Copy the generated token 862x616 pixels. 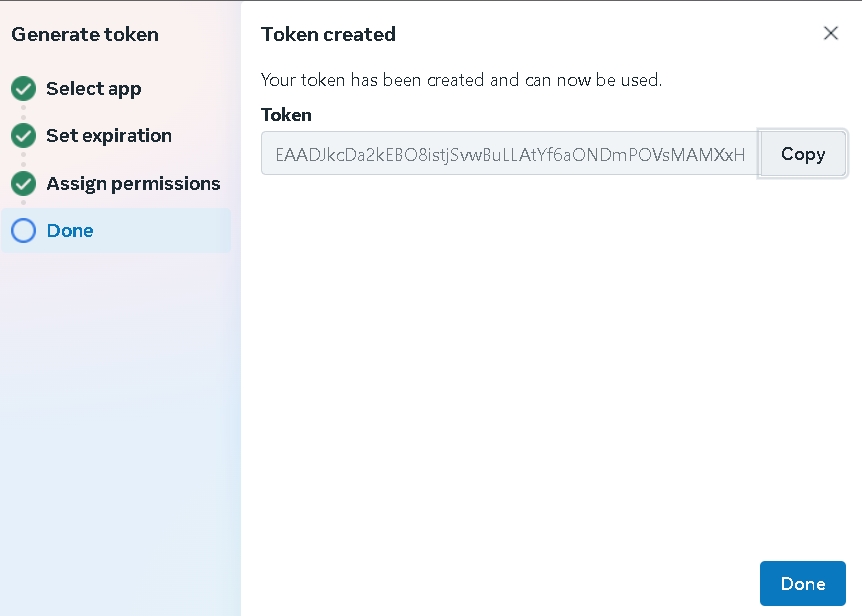point(802,154)
